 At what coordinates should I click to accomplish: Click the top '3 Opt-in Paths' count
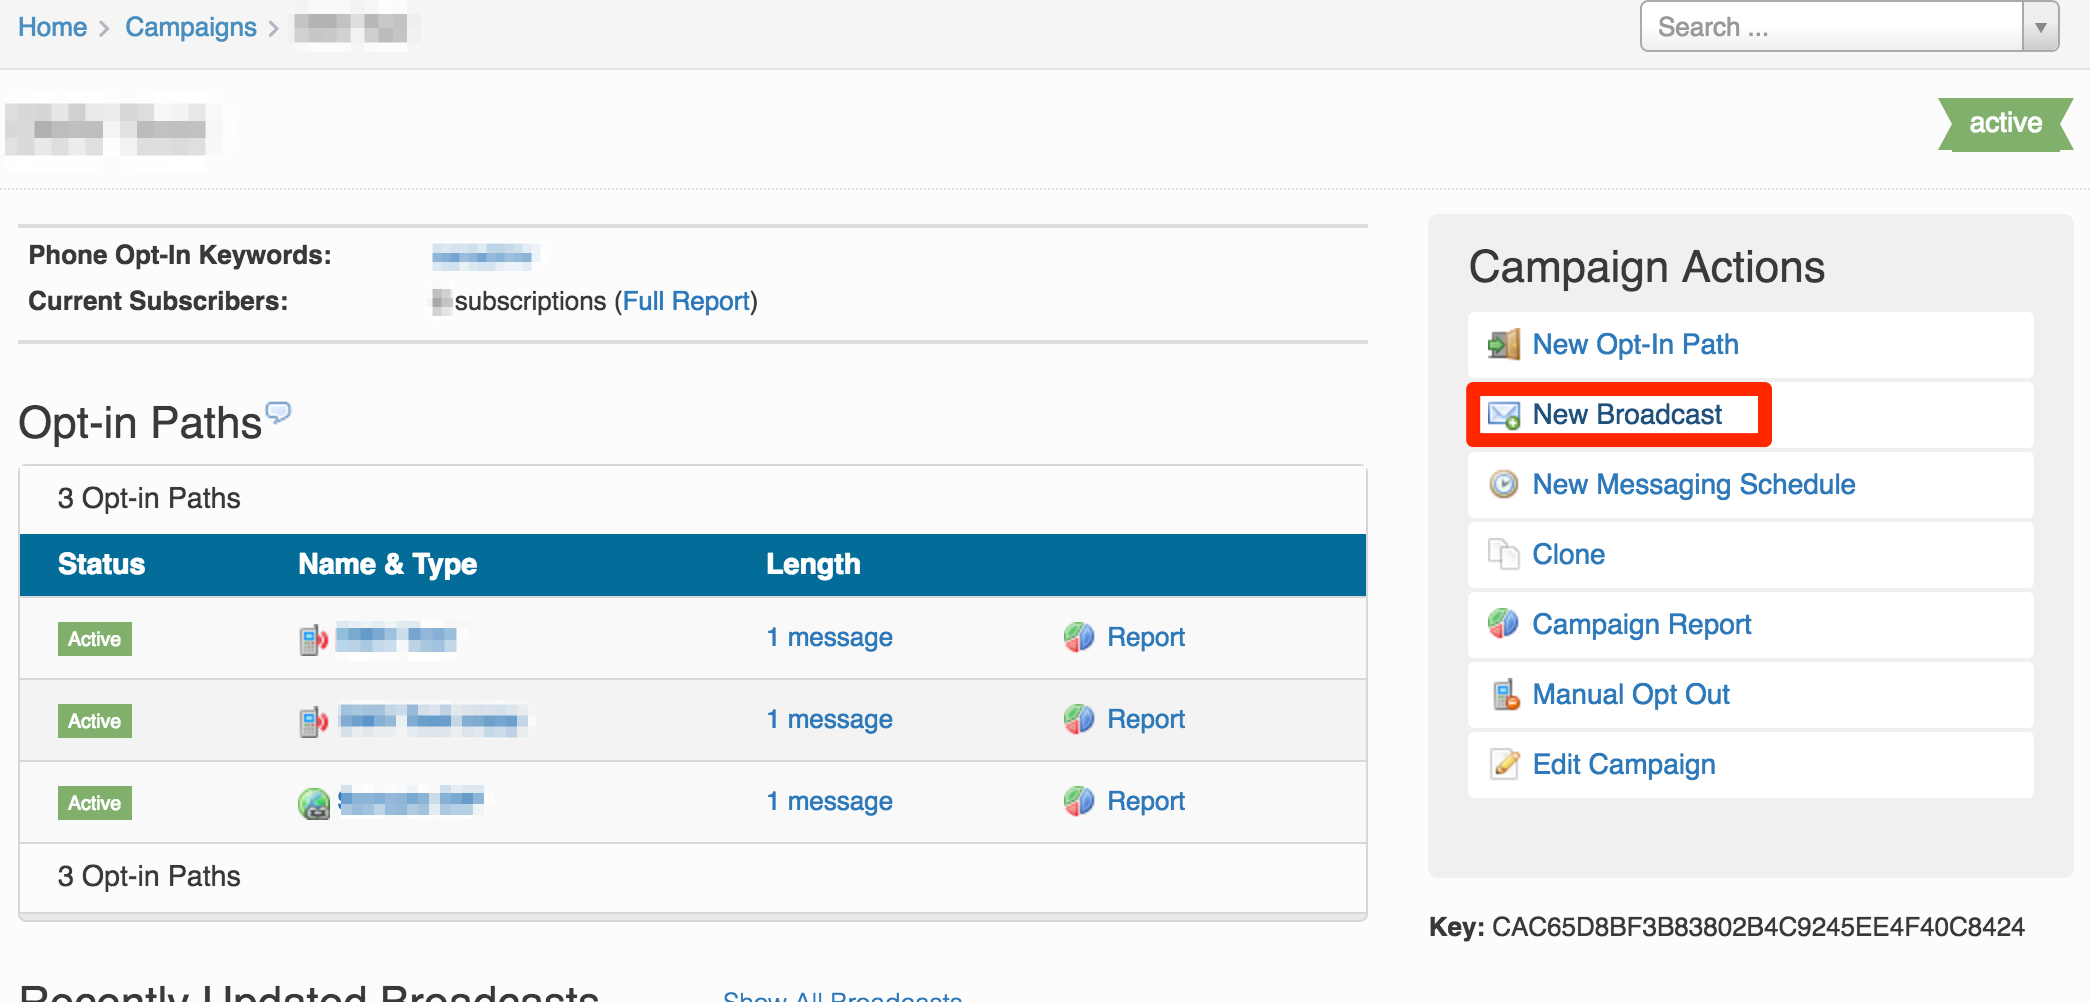(149, 498)
